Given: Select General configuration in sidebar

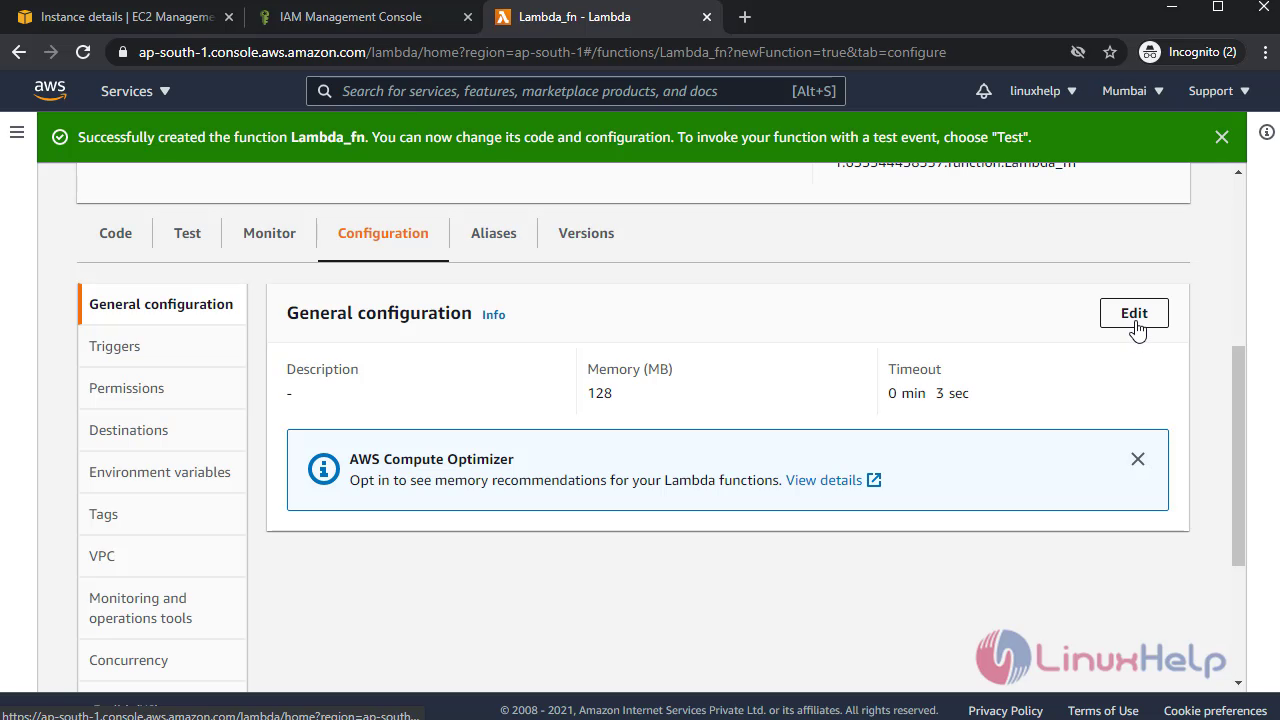Looking at the screenshot, I should pos(162,304).
